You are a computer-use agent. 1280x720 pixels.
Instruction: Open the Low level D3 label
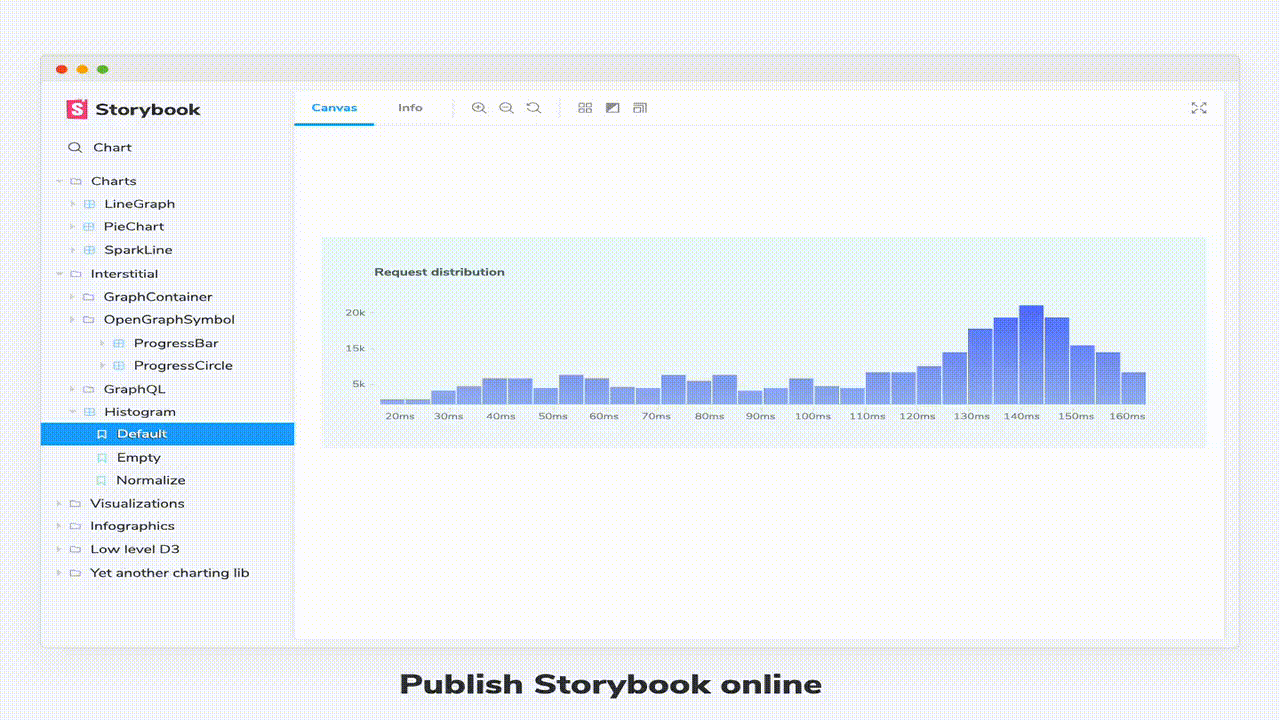135,549
